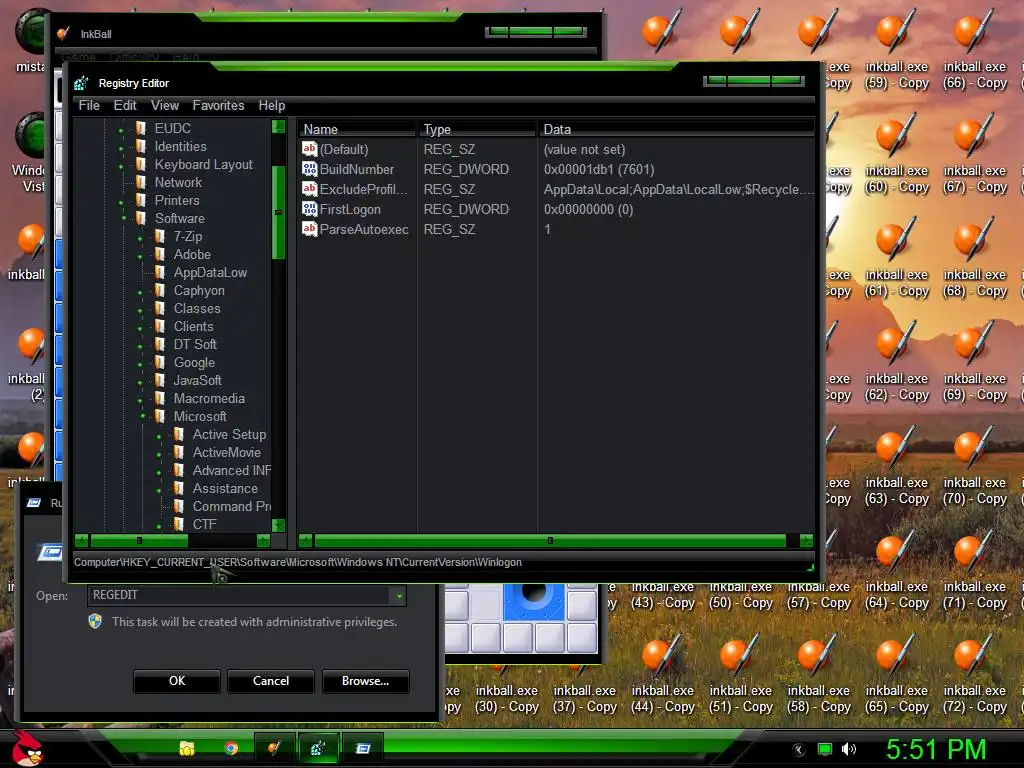
Task: Expand the Google key node
Action: (140, 364)
